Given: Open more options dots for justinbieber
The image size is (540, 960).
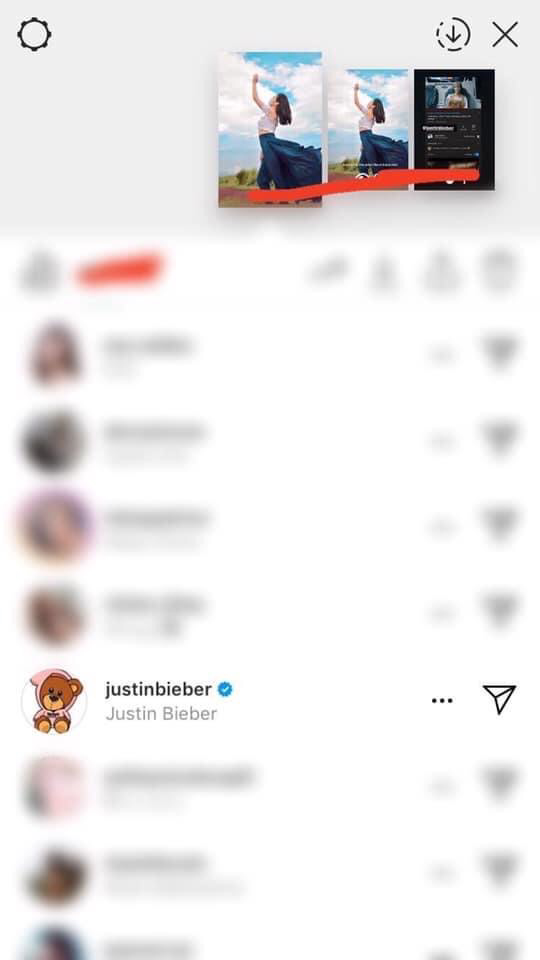Looking at the screenshot, I should click(x=442, y=700).
